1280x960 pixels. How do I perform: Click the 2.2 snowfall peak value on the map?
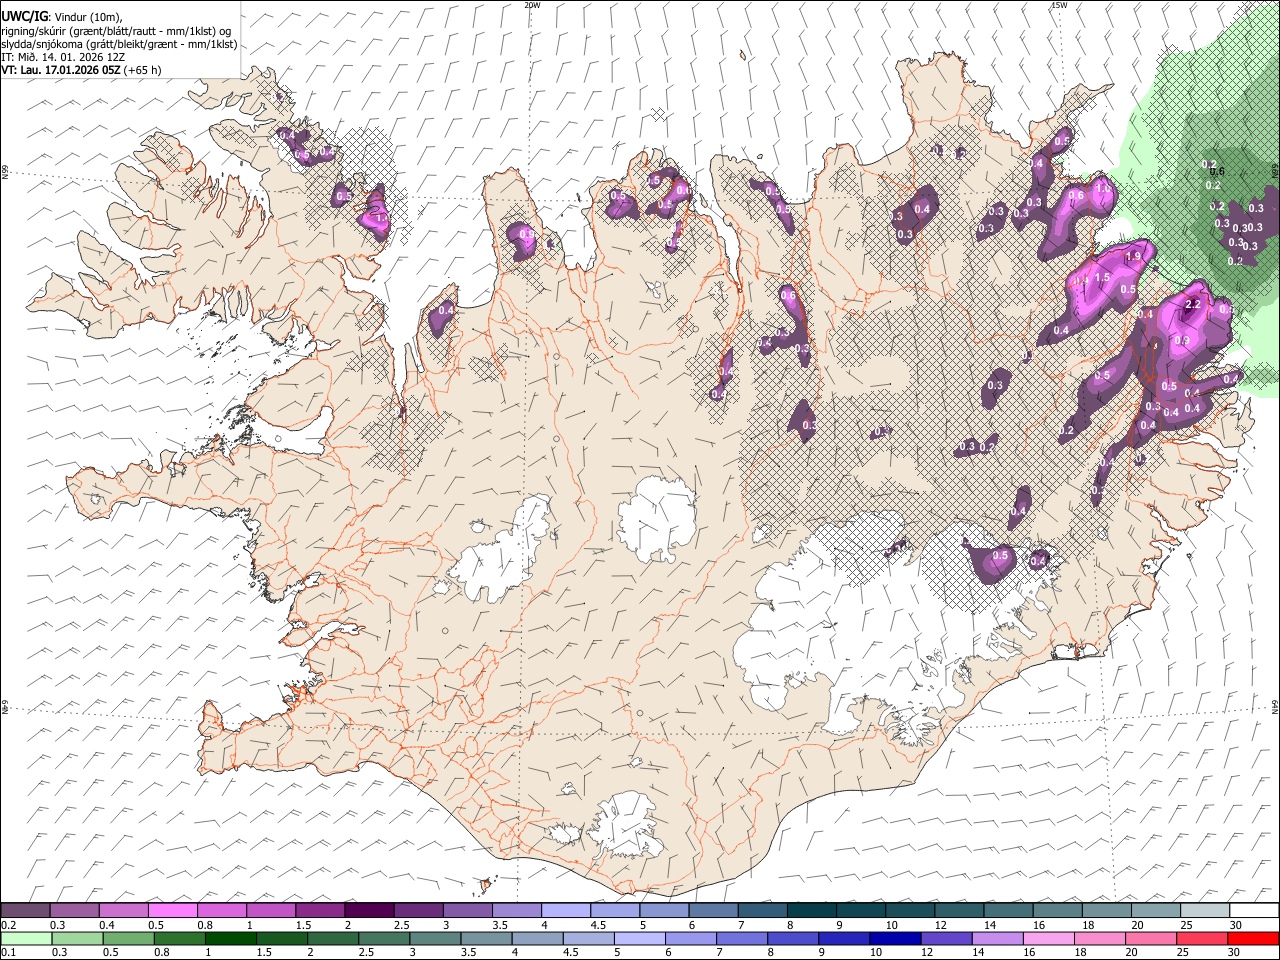coord(1192,304)
